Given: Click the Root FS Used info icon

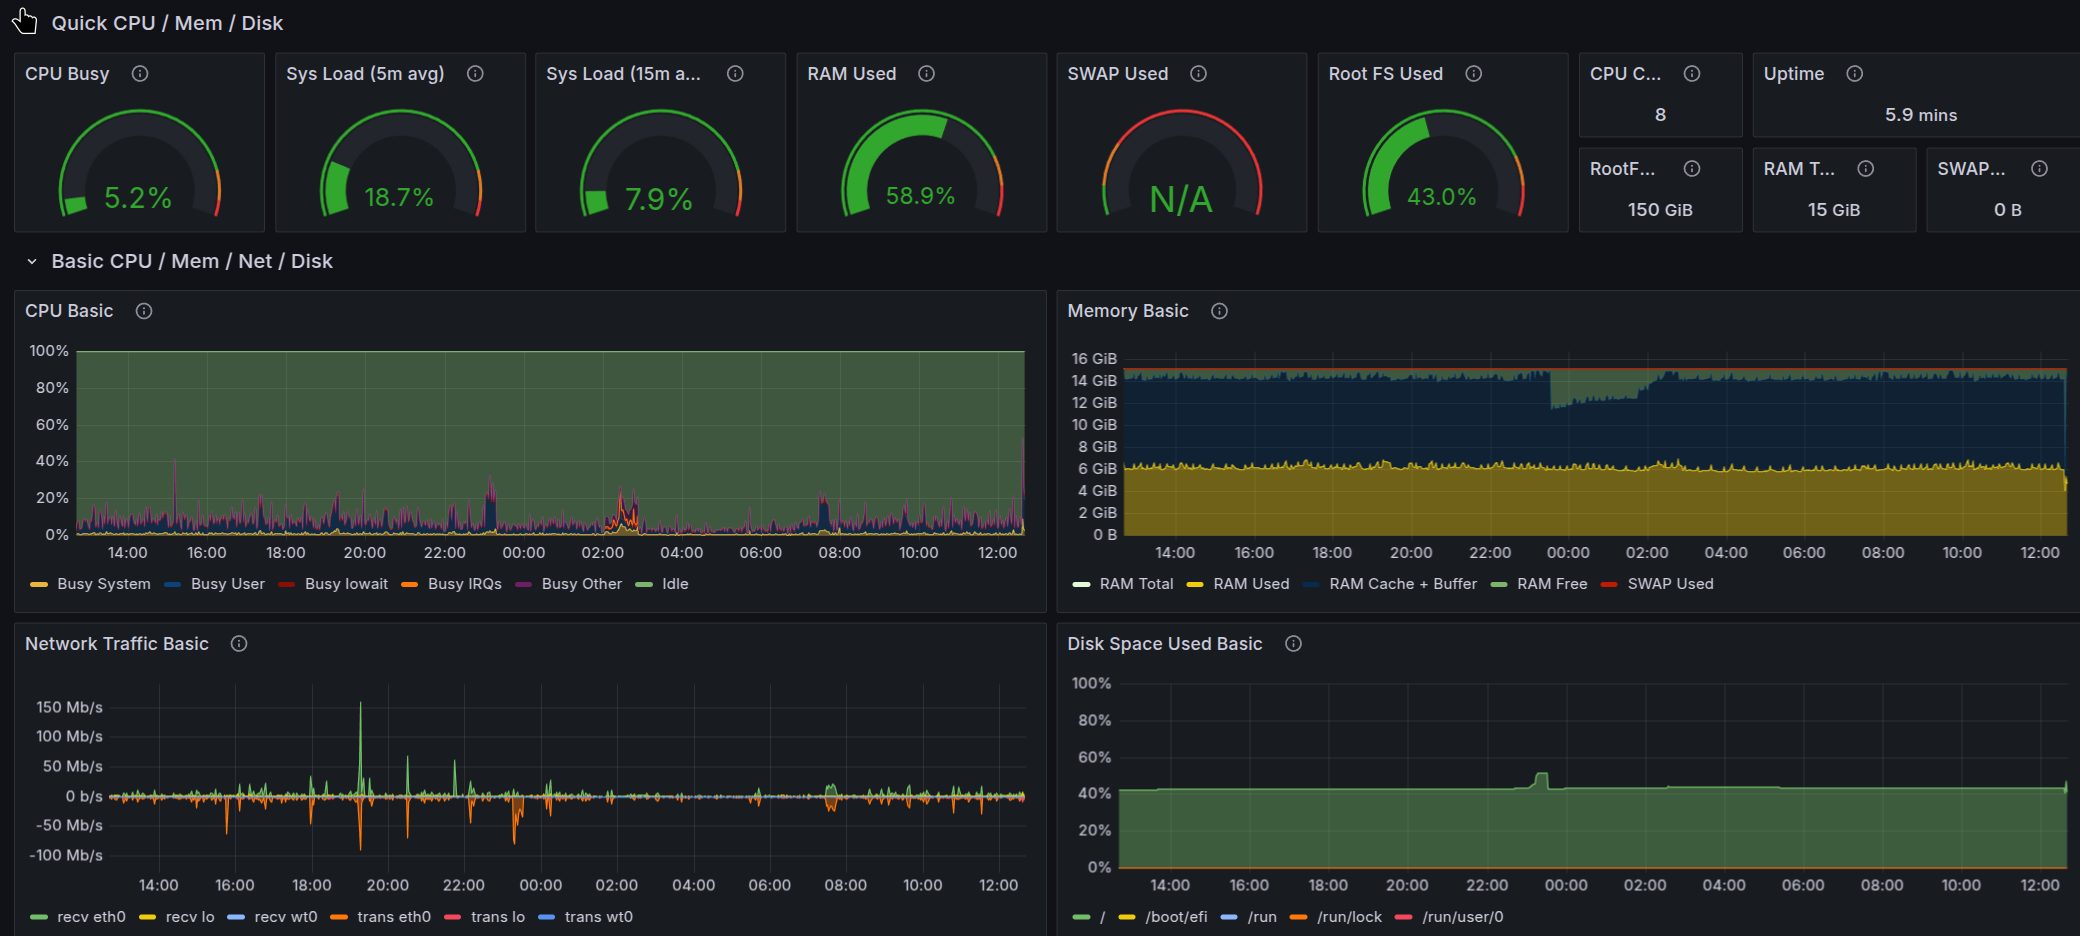Looking at the screenshot, I should coord(1473,74).
